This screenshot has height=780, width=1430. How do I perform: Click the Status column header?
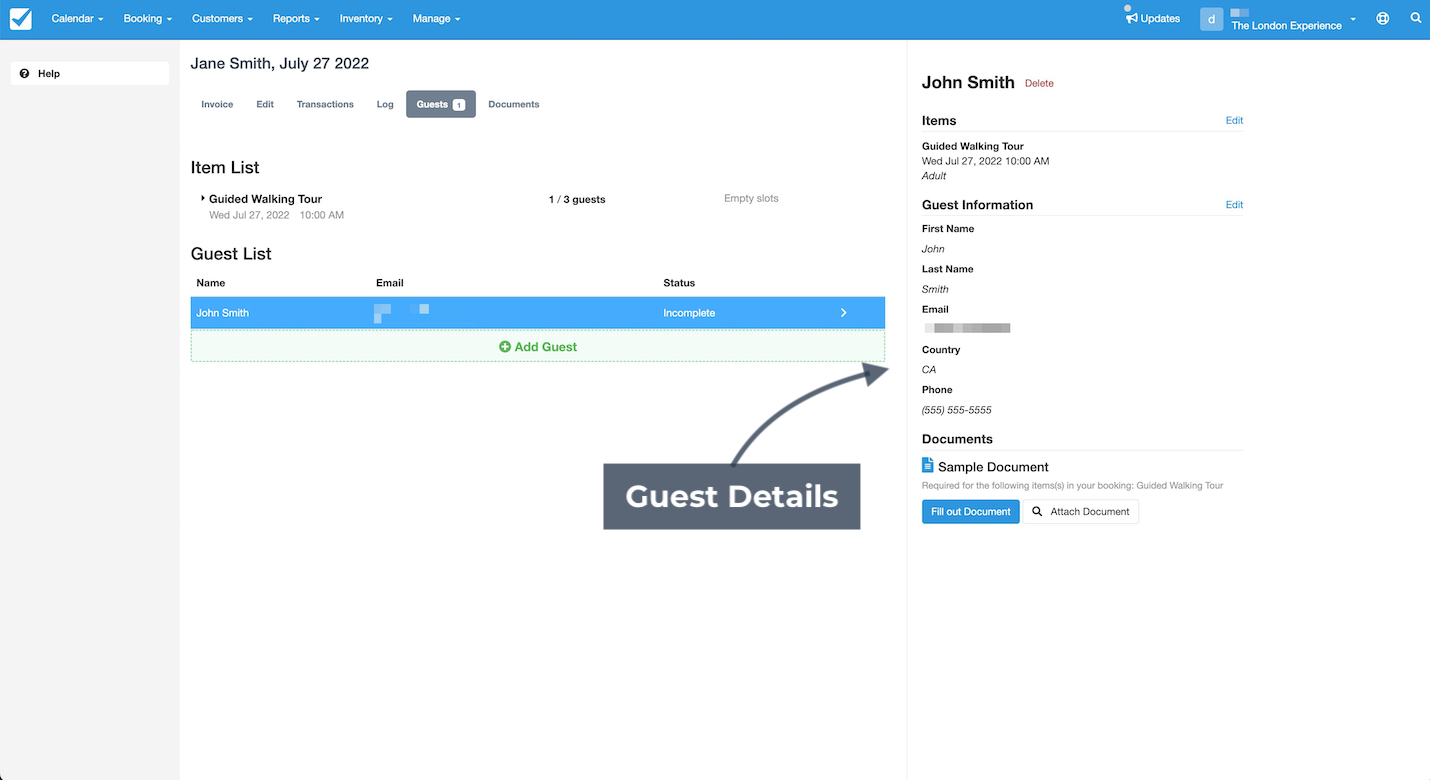coord(679,283)
